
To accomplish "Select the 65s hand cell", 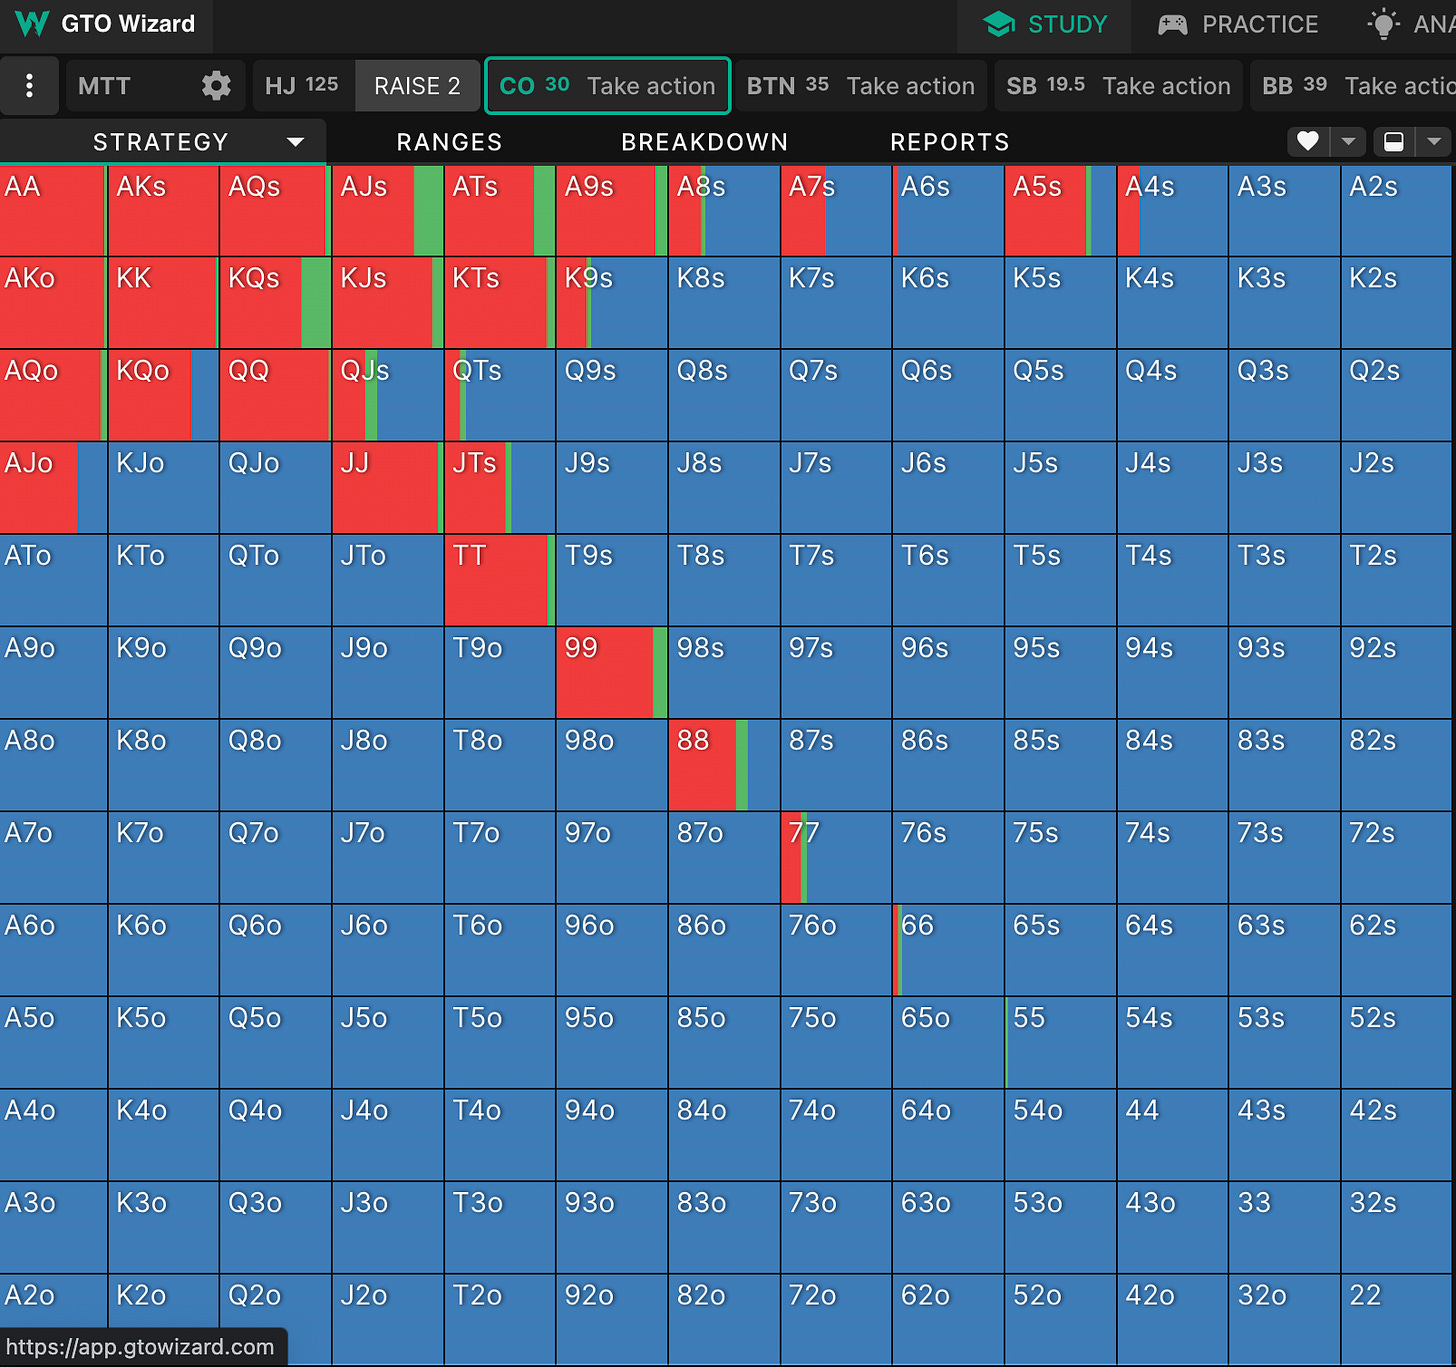I will tap(1060, 950).
